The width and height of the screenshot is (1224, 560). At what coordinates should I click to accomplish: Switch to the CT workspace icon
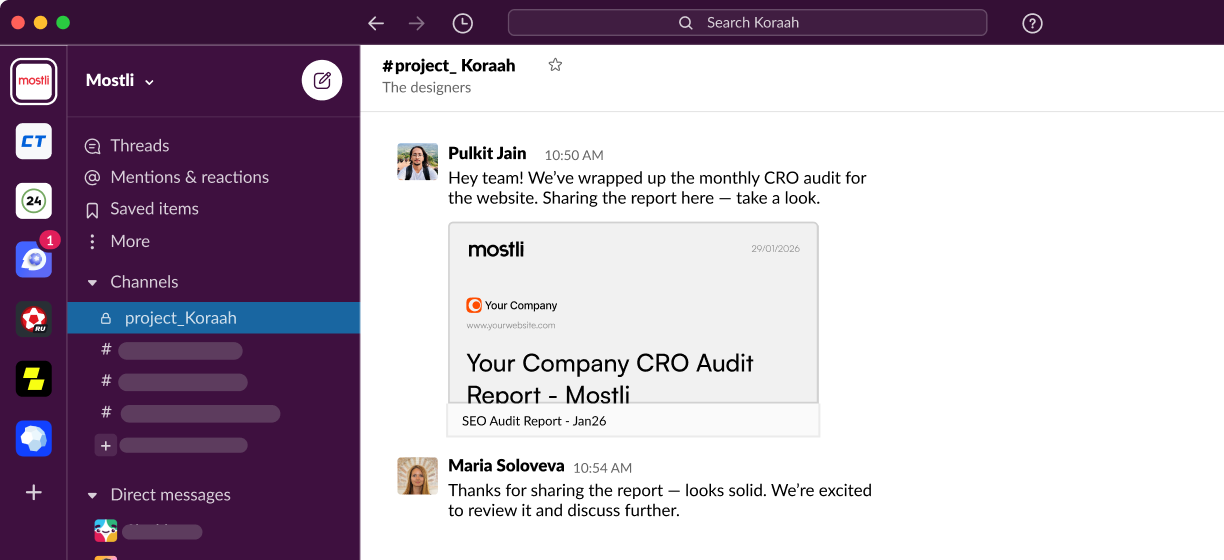pyautogui.click(x=34, y=141)
